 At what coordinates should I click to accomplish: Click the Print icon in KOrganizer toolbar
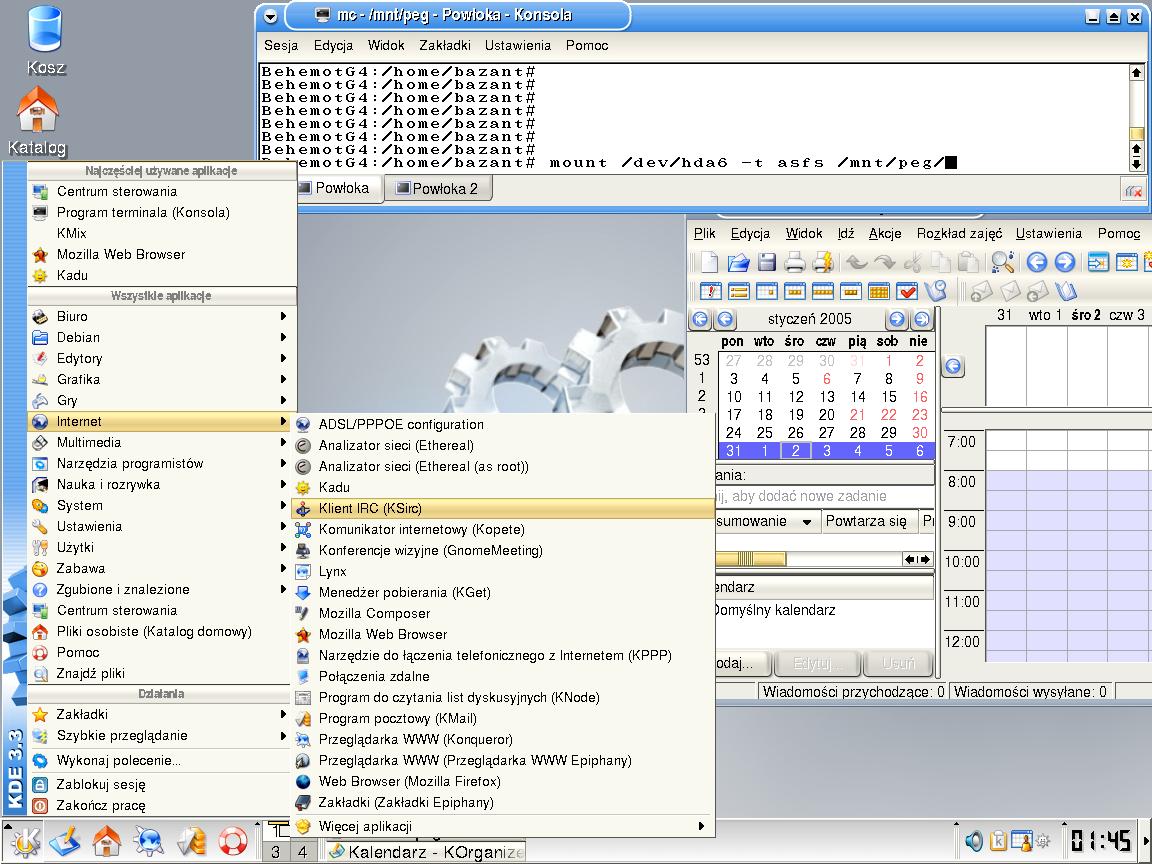pos(794,262)
